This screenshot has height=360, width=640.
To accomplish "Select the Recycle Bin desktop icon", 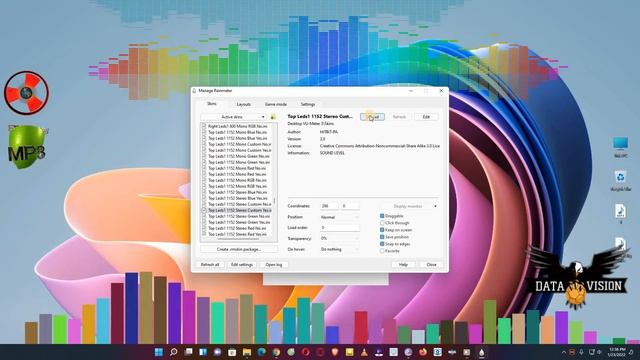I will click(x=620, y=180).
